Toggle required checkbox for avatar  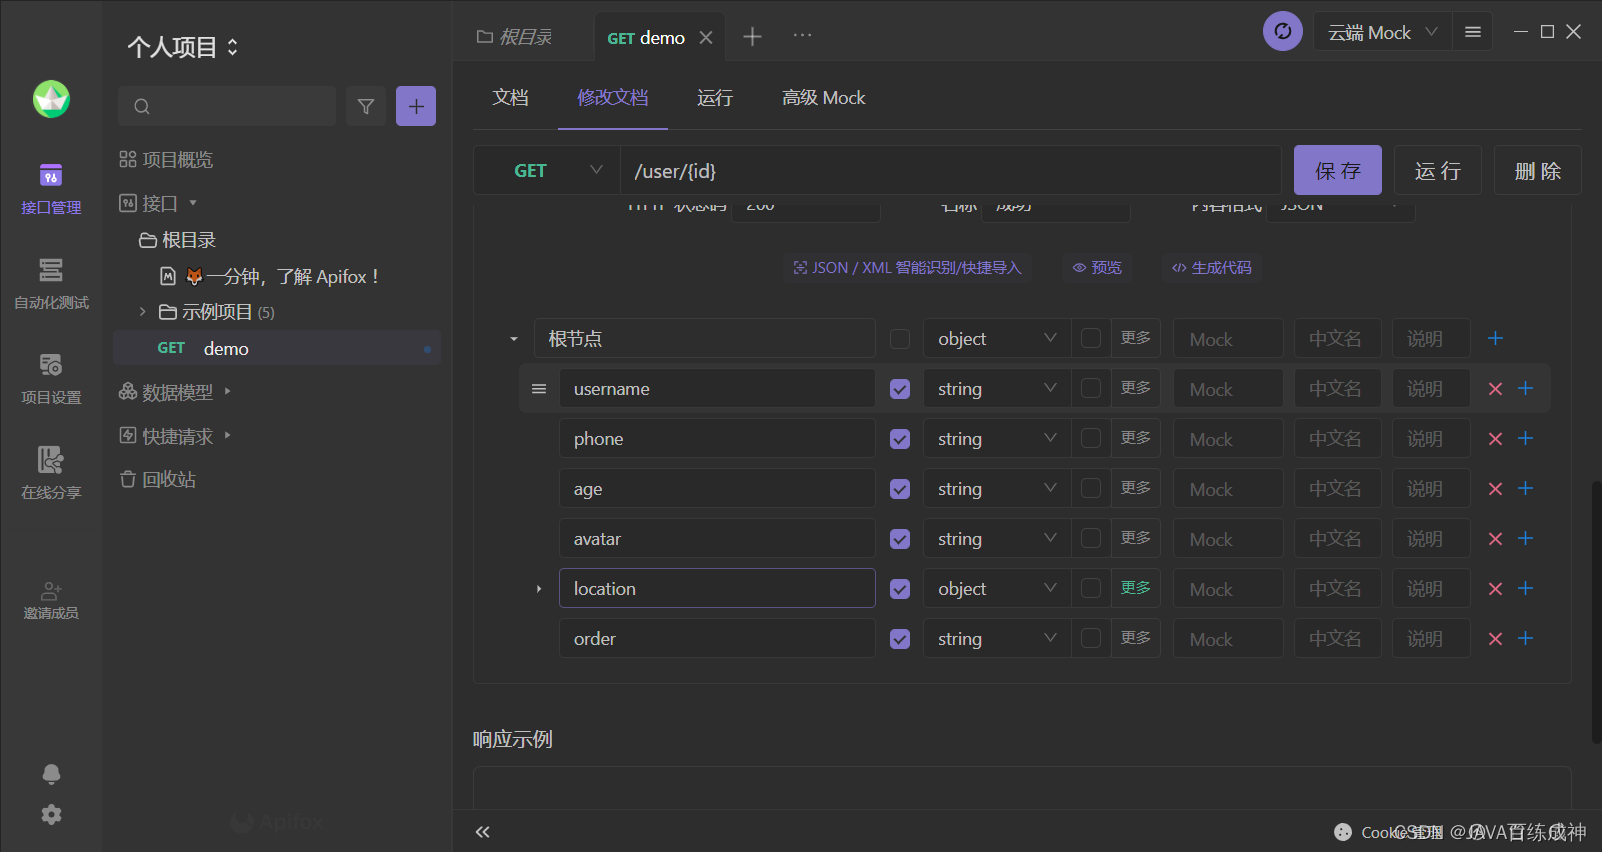[x=900, y=539]
